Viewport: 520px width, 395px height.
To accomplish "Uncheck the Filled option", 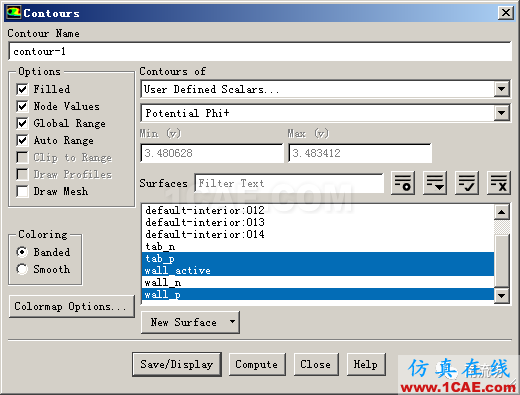I will pos(22,89).
